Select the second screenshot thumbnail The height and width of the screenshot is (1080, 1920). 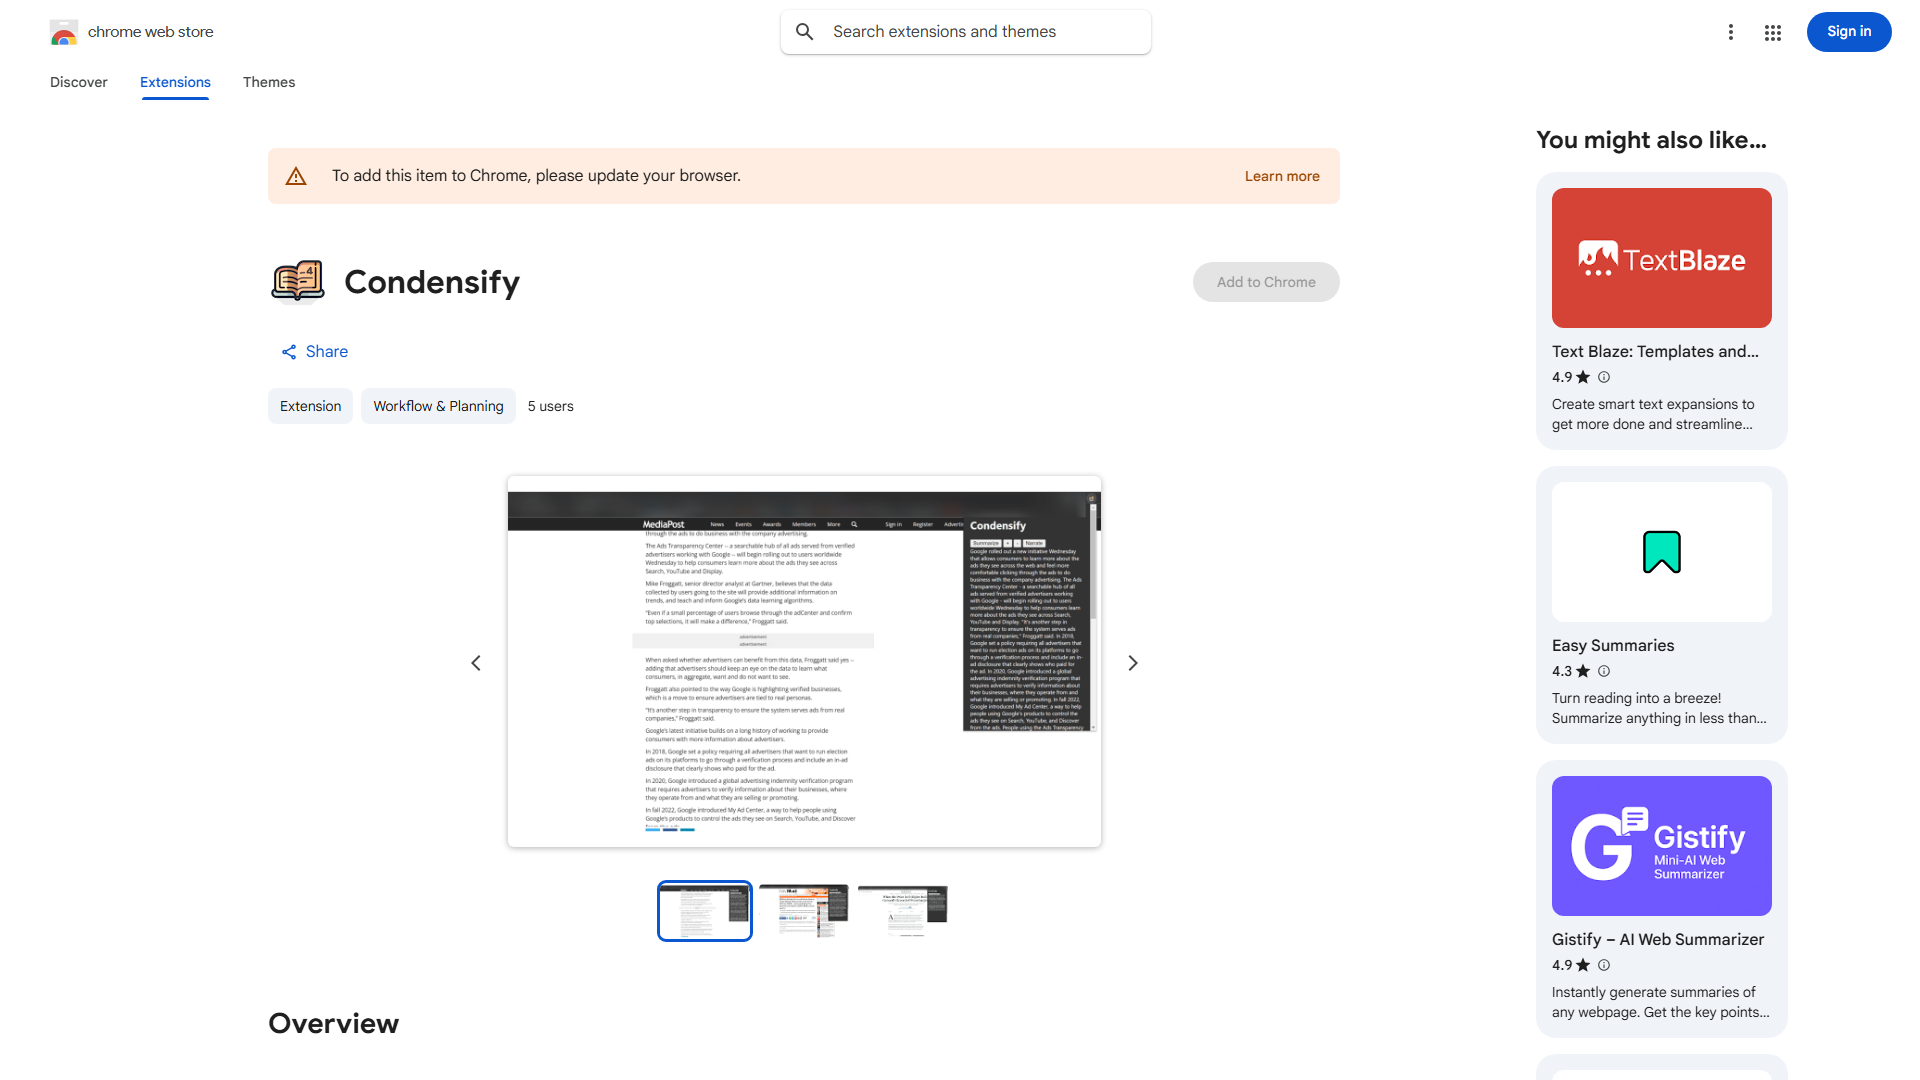[x=803, y=910]
